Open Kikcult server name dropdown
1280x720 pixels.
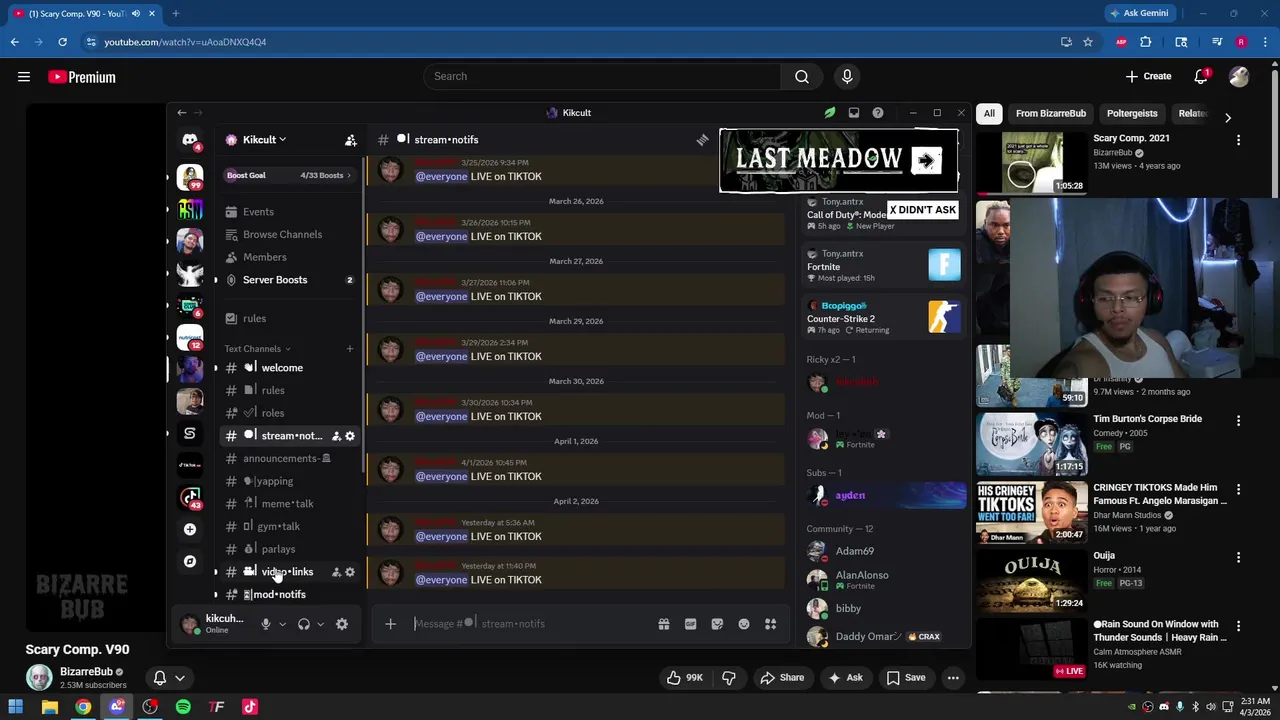[265, 140]
